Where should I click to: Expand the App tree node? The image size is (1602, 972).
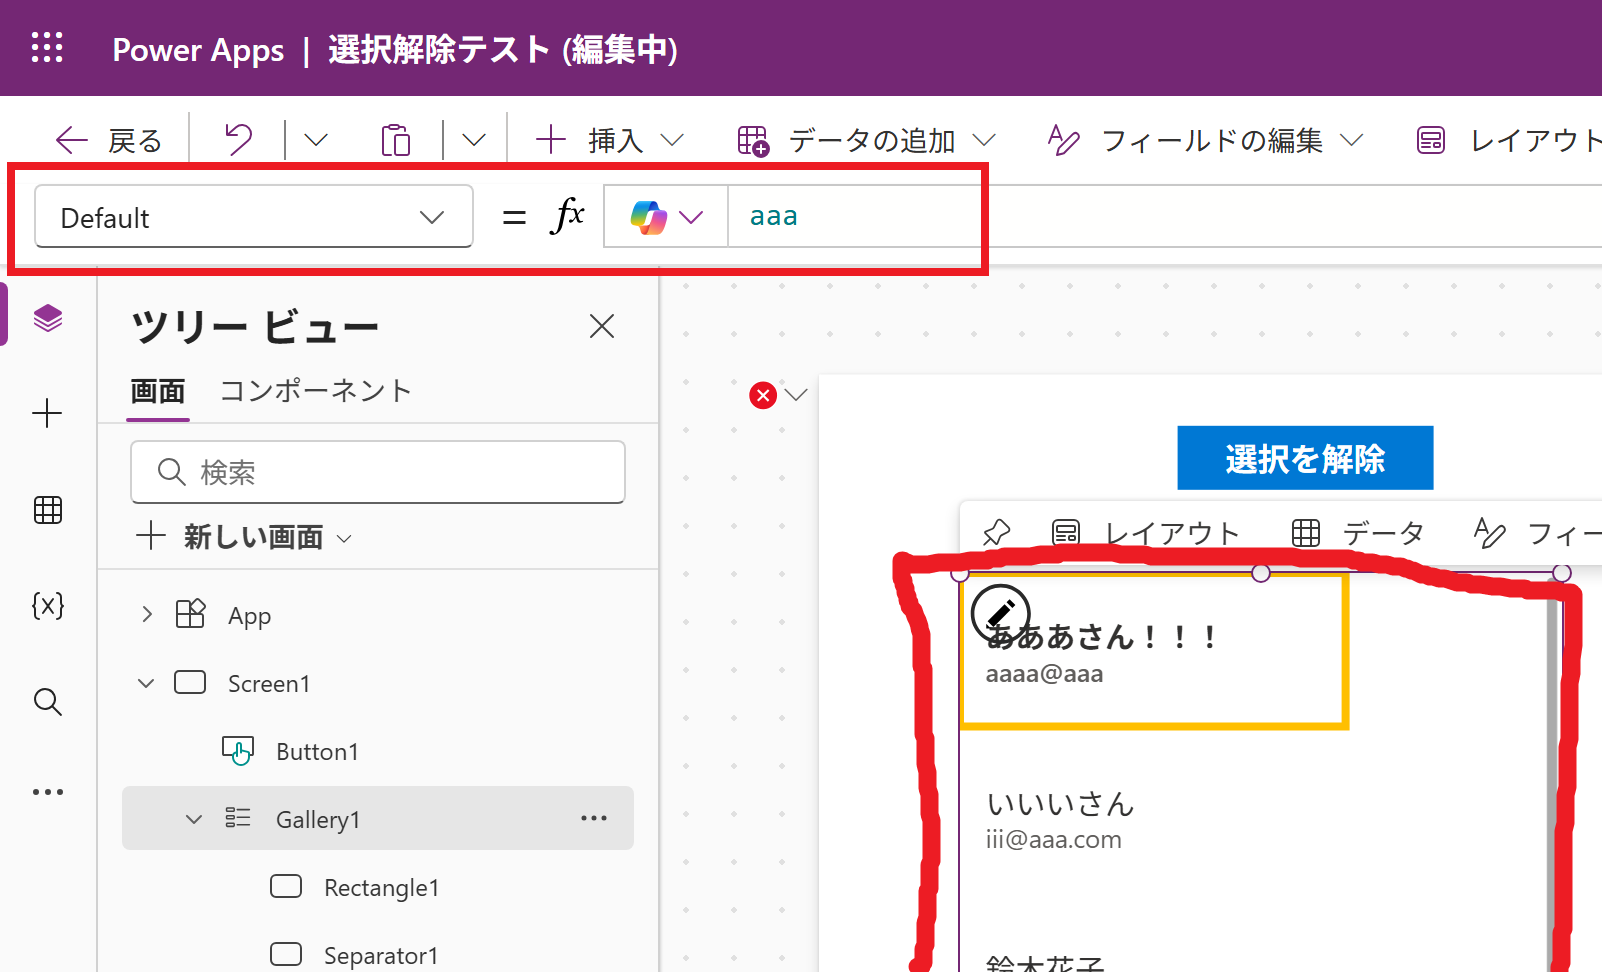[x=147, y=614]
